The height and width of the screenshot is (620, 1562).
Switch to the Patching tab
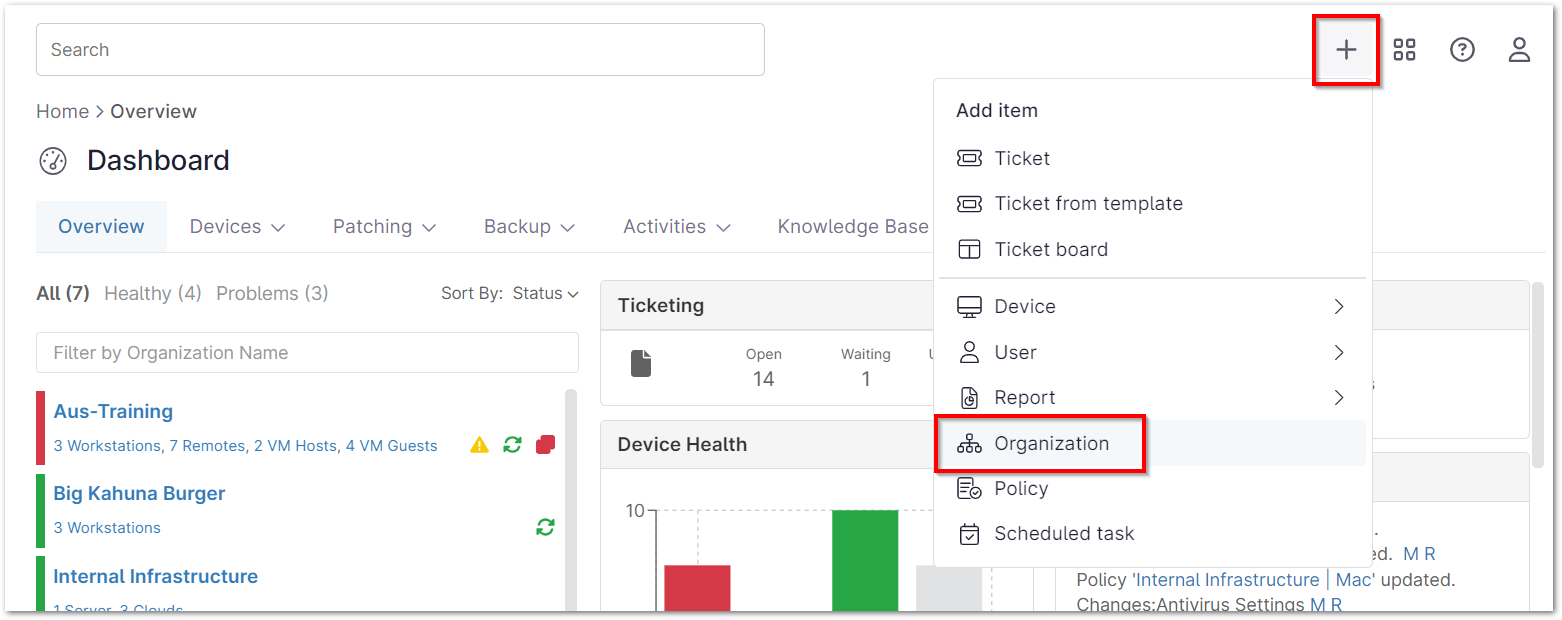[x=373, y=226]
